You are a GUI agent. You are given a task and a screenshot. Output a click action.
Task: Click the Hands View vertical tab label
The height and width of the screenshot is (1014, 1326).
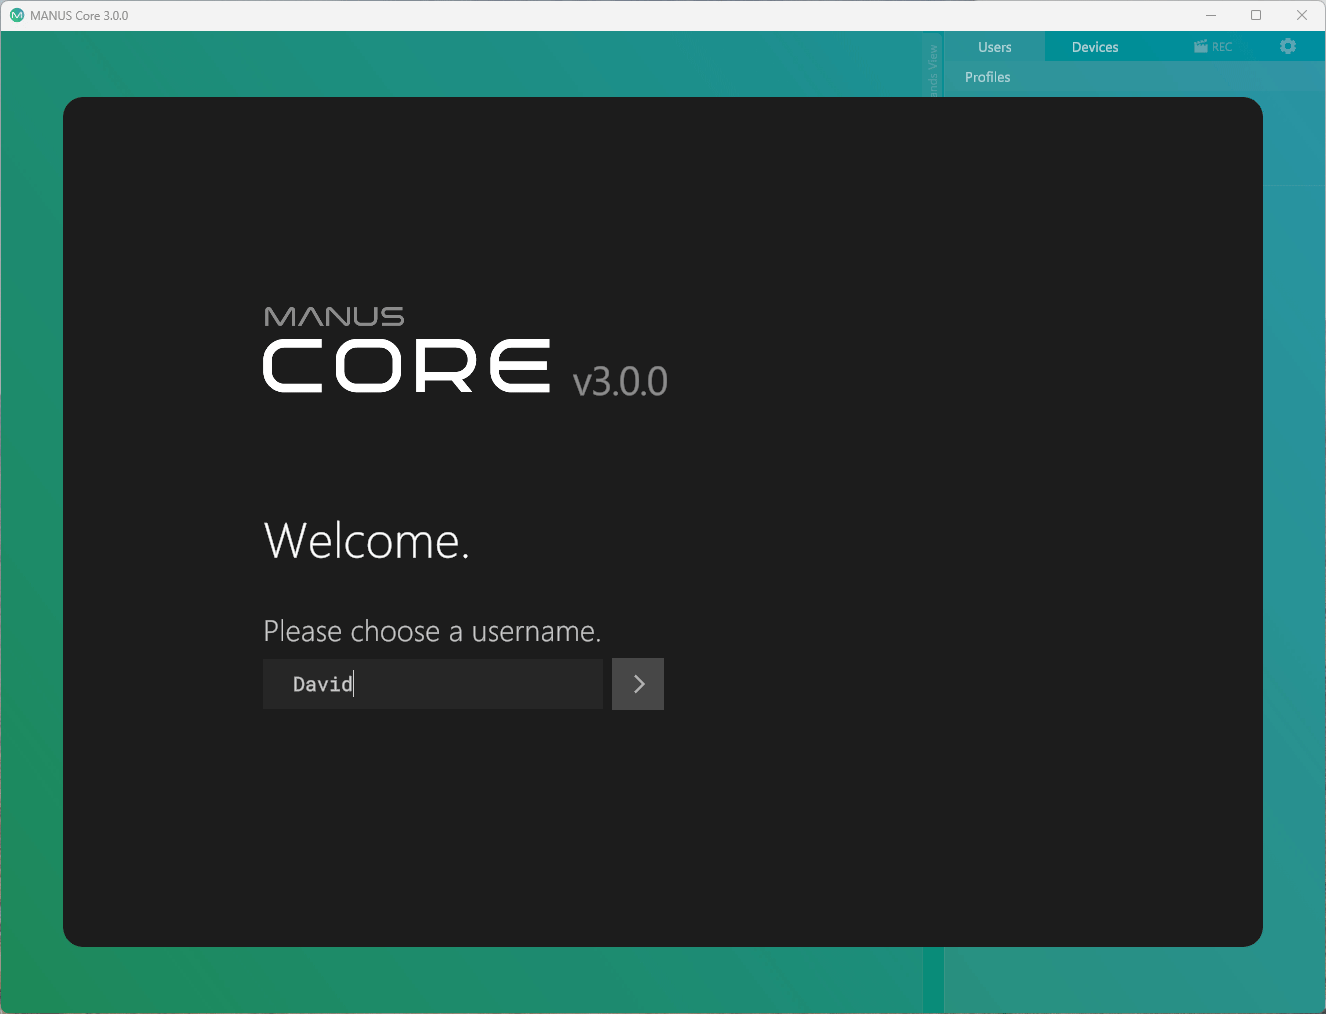[x=933, y=65]
